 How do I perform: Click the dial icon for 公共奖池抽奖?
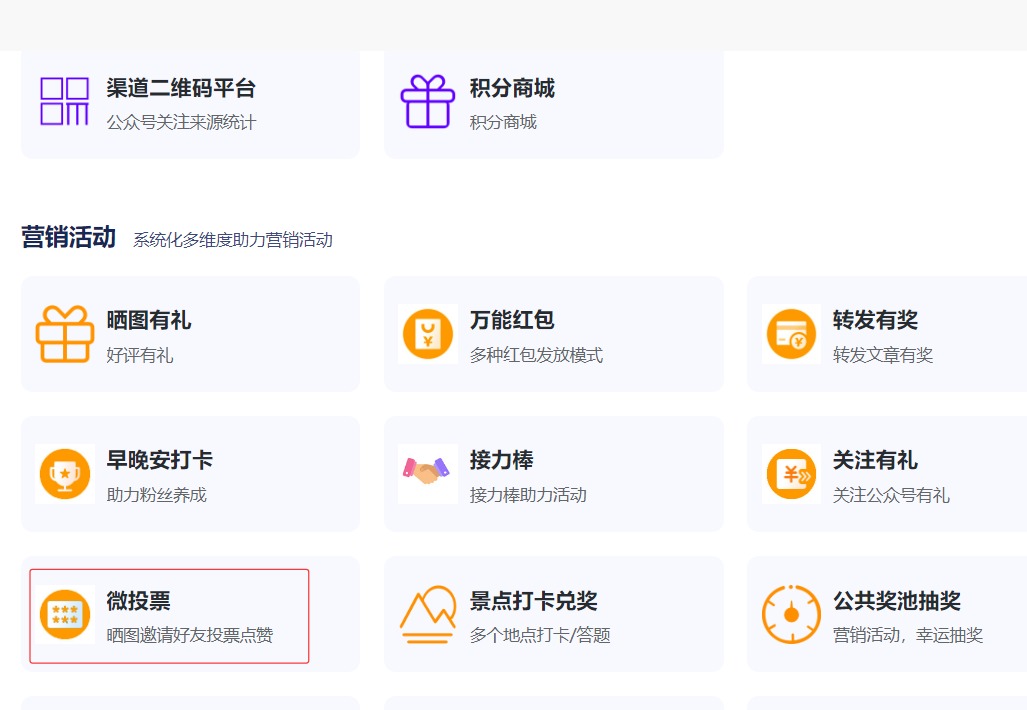click(x=791, y=614)
